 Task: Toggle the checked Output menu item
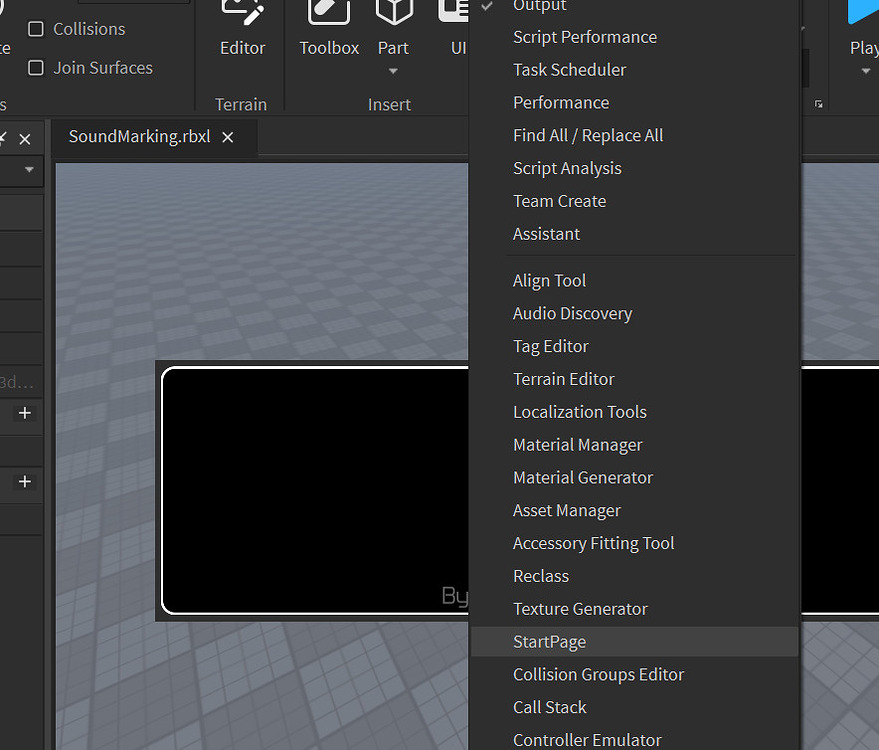click(634, 6)
